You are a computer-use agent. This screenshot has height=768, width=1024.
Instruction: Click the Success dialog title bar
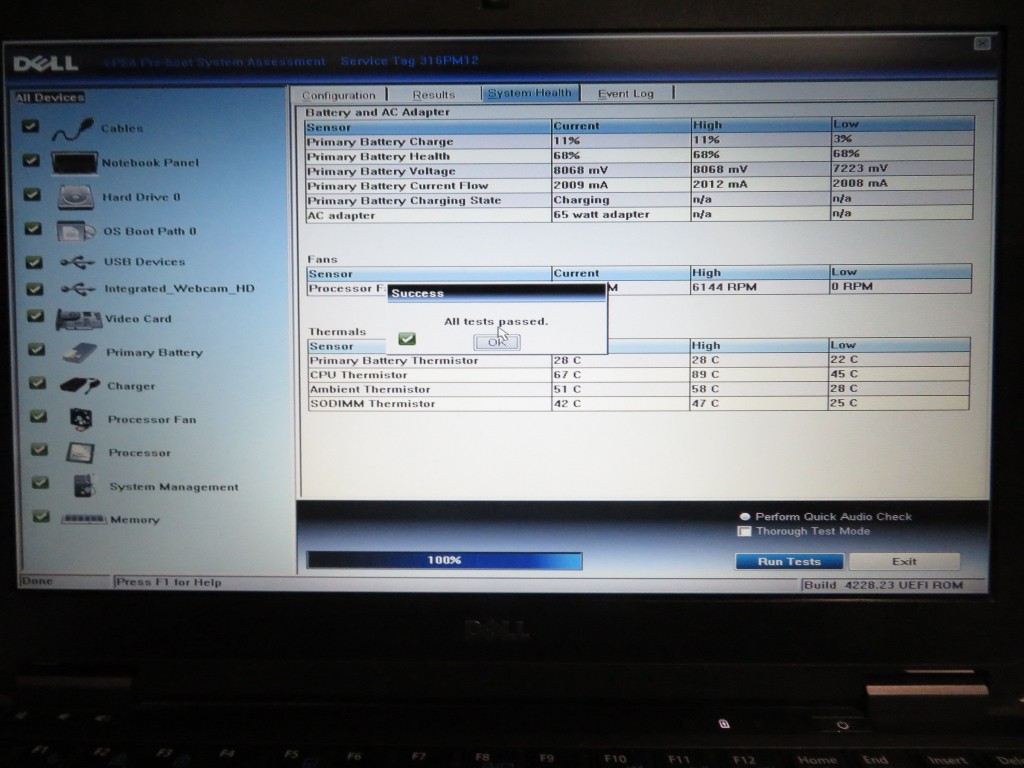point(496,293)
